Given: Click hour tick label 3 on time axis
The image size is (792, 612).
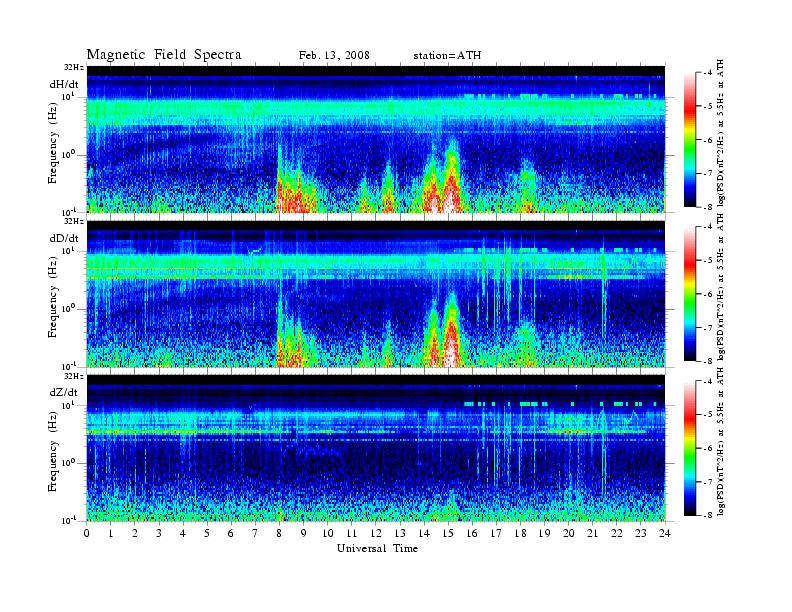Looking at the screenshot, I should 159,533.
